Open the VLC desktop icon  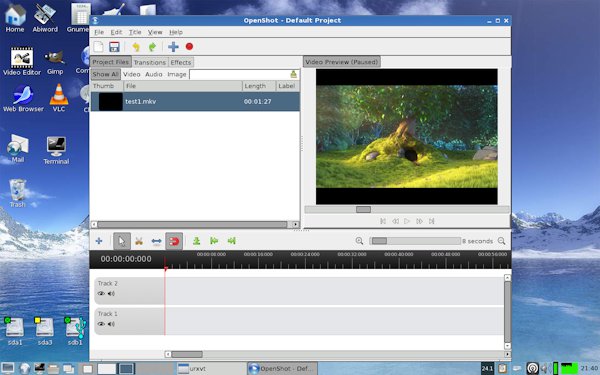click(x=59, y=98)
